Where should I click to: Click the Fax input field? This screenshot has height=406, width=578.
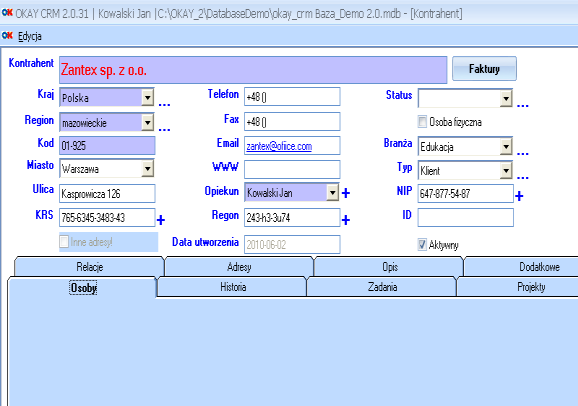(x=292, y=121)
